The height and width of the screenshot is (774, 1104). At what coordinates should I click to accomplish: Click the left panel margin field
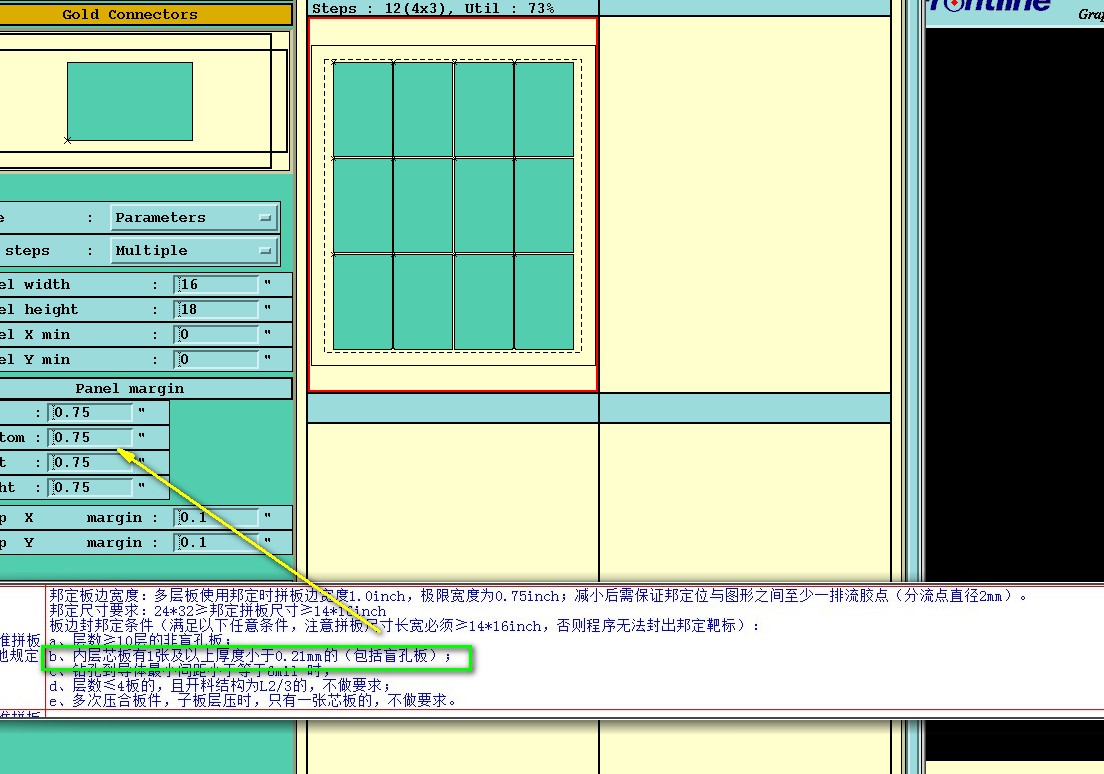pyautogui.click(x=90, y=463)
